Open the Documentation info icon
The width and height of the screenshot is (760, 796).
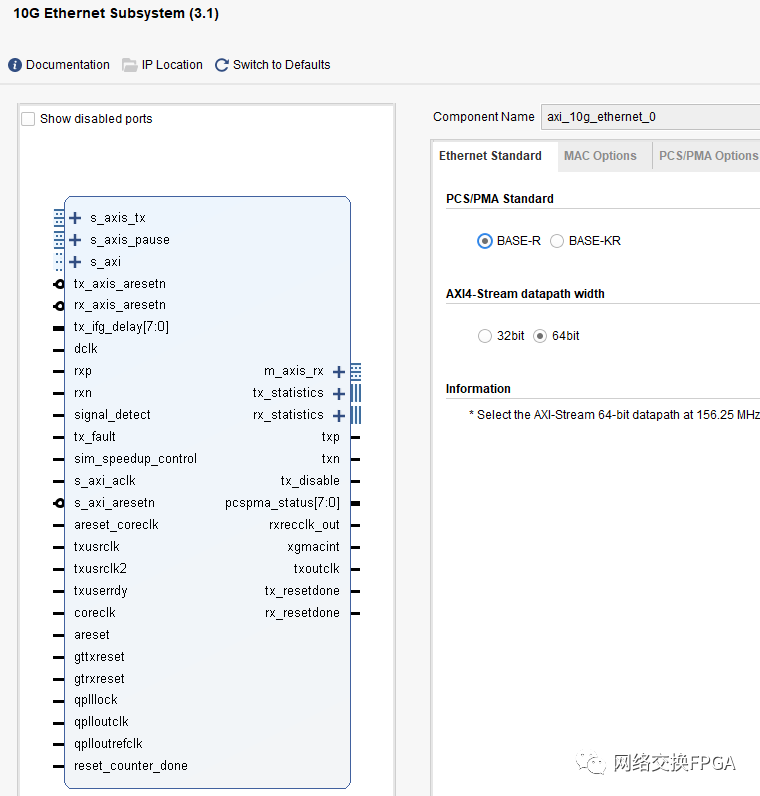pyautogui.click(x=15, y=65)
